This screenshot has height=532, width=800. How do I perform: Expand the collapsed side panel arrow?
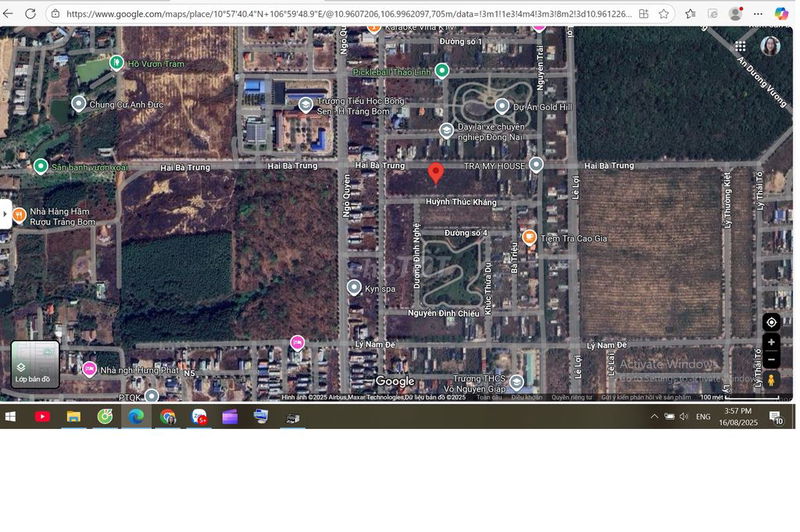click(x=5, y=214)
